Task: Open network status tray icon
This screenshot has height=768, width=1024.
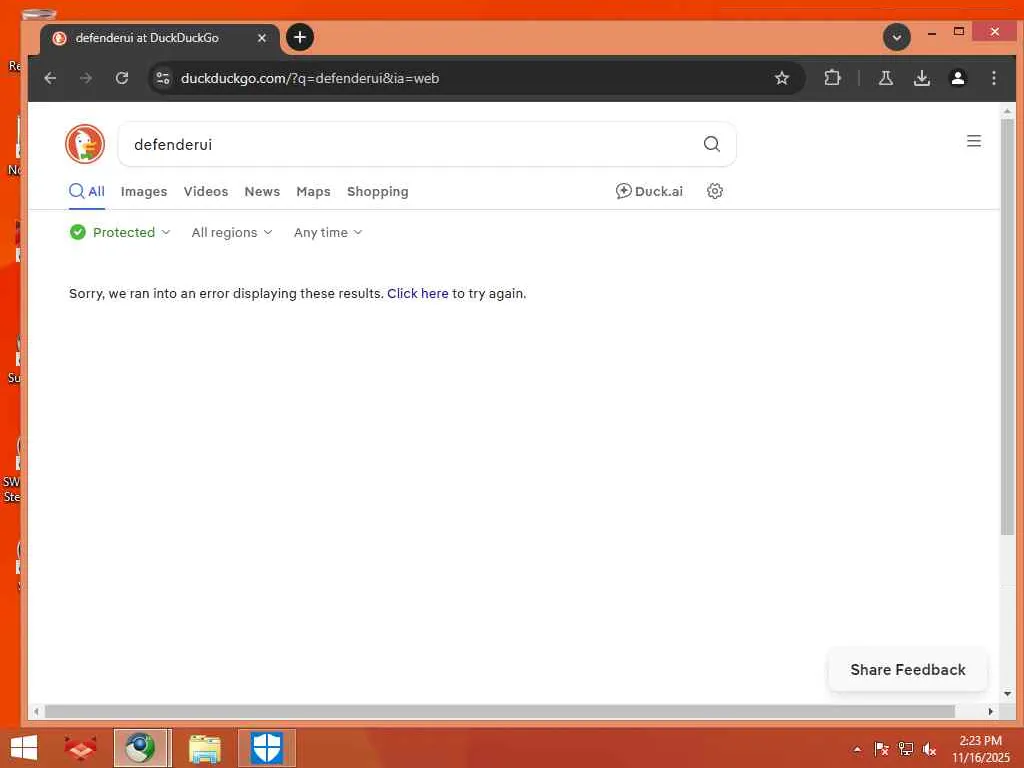Action: [905, 749]
